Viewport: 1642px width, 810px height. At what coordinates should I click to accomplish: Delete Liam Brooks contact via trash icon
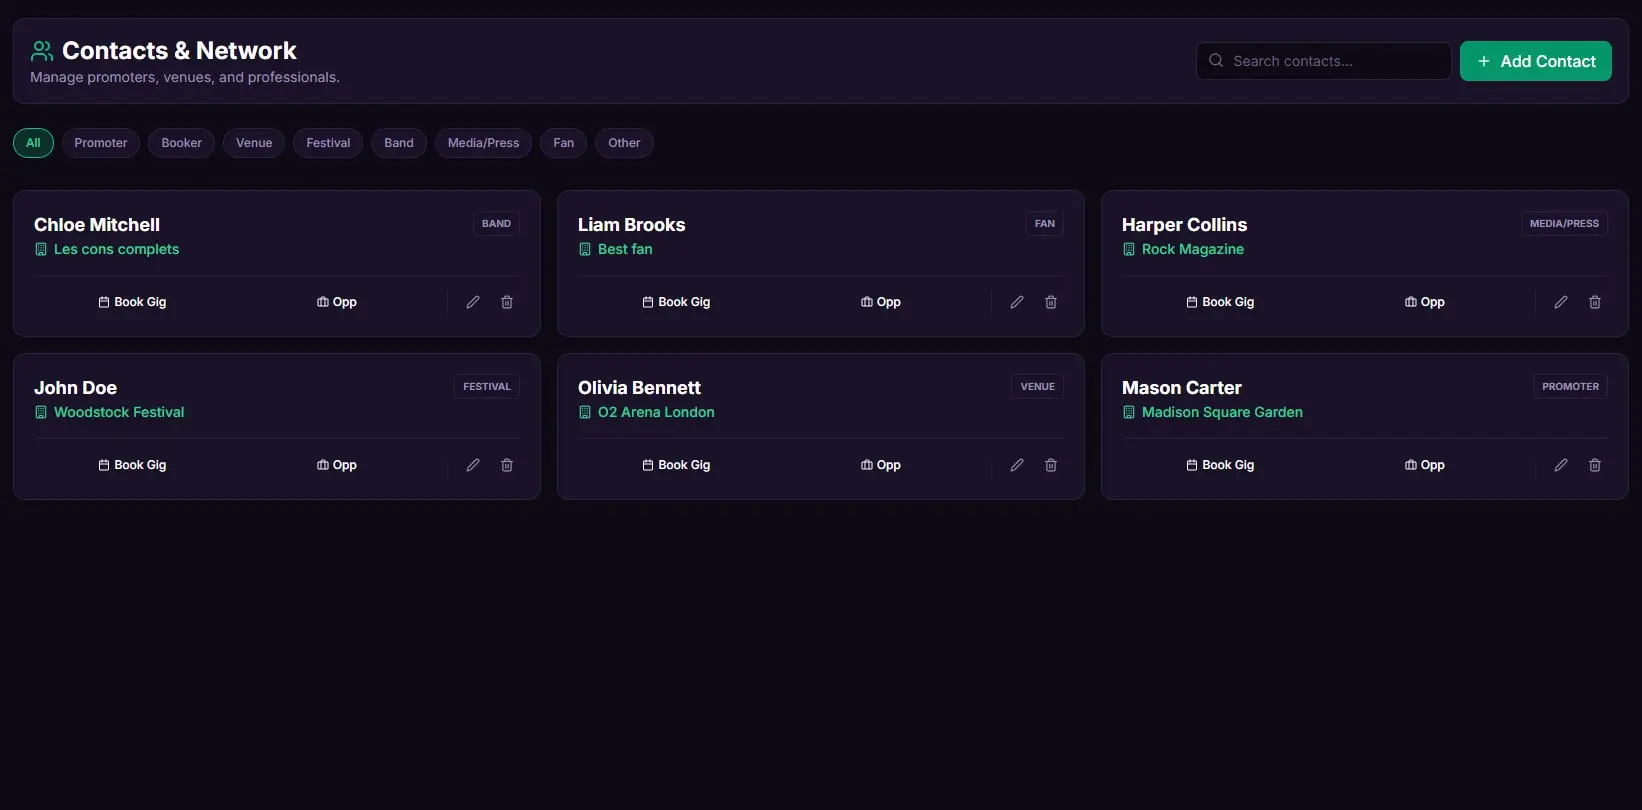tap(1051, 302)
